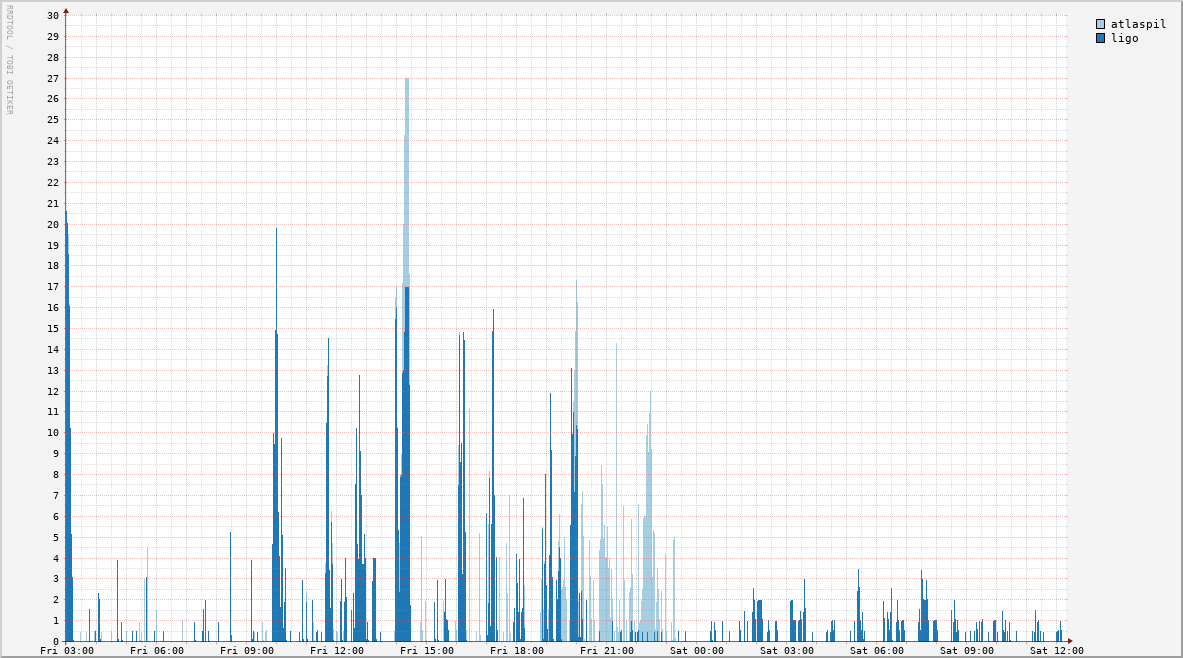Select the Sat 00:00 time label
Image resolution: width=1183 pixels, height=658 pixels.
697,651
